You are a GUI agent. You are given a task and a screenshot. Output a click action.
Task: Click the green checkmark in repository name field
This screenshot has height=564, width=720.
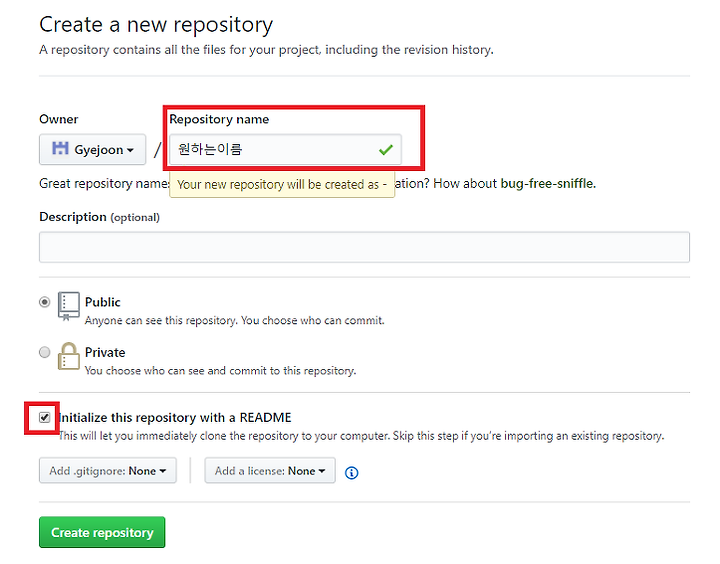(x=386, y=149)
